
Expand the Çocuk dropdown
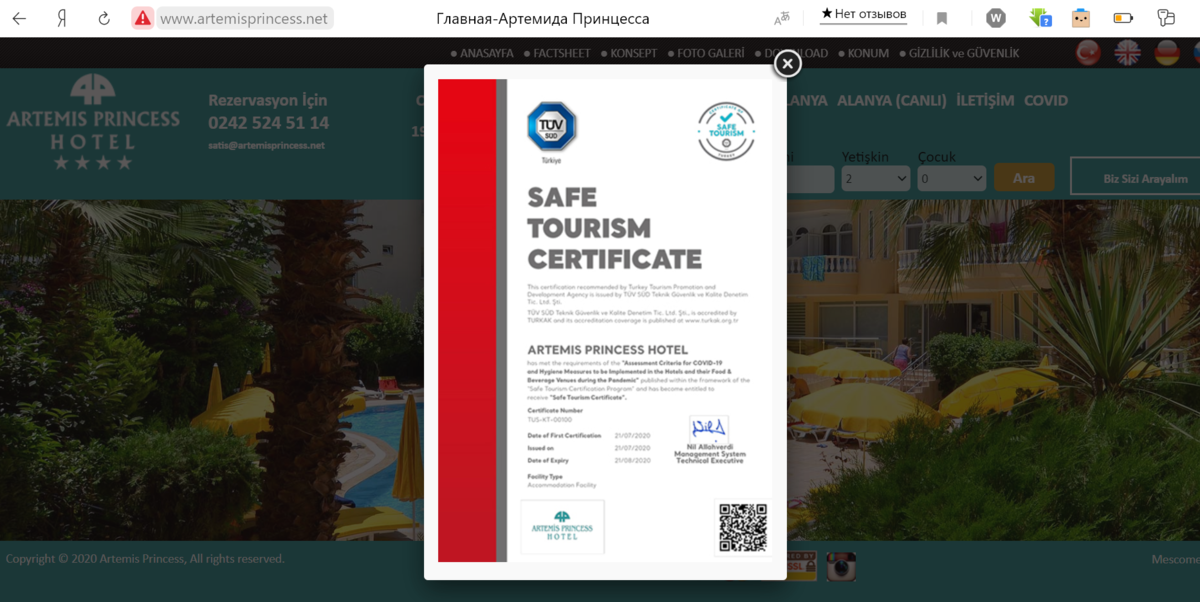point(952,179)
